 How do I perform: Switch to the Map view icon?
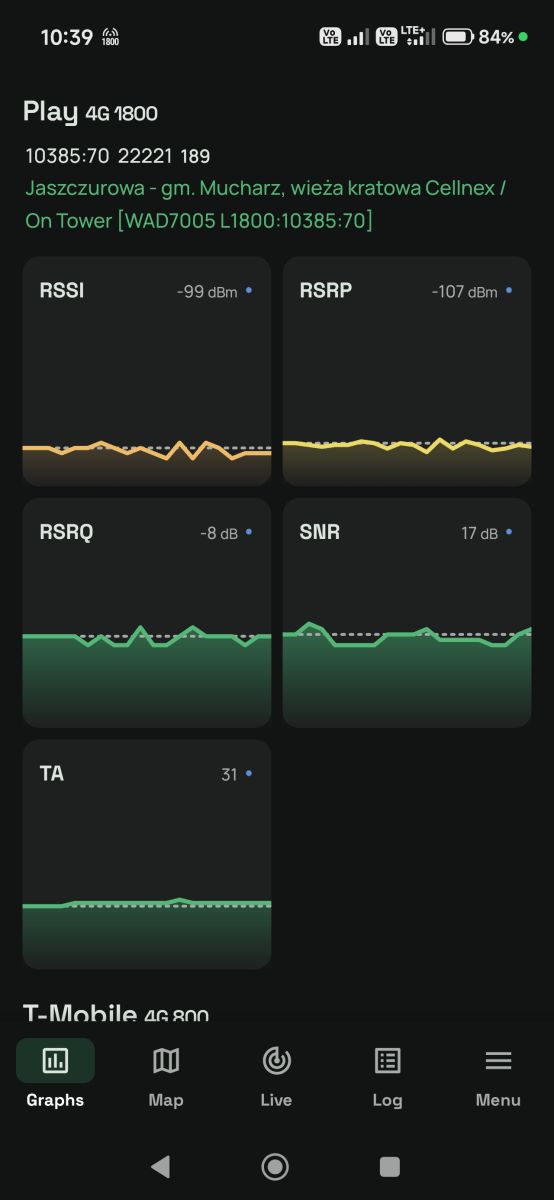(166, 1061)
